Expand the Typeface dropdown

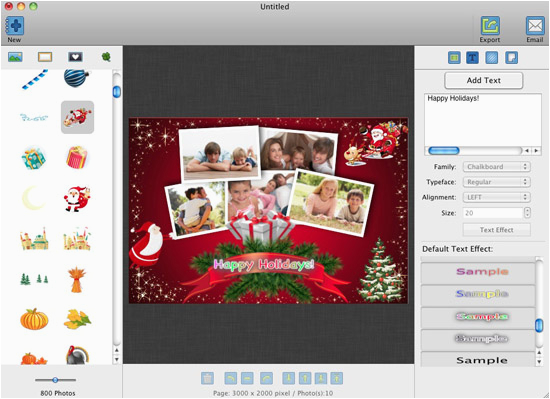tap(496, 182)
